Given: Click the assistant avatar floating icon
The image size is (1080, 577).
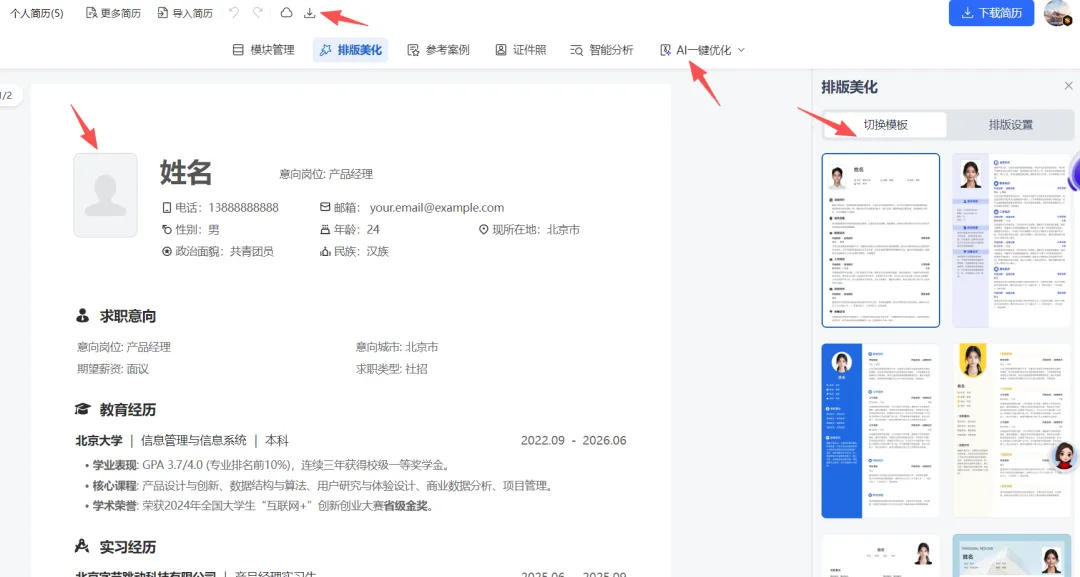Looking at the screenshot, I should [x=1064, y=456].
